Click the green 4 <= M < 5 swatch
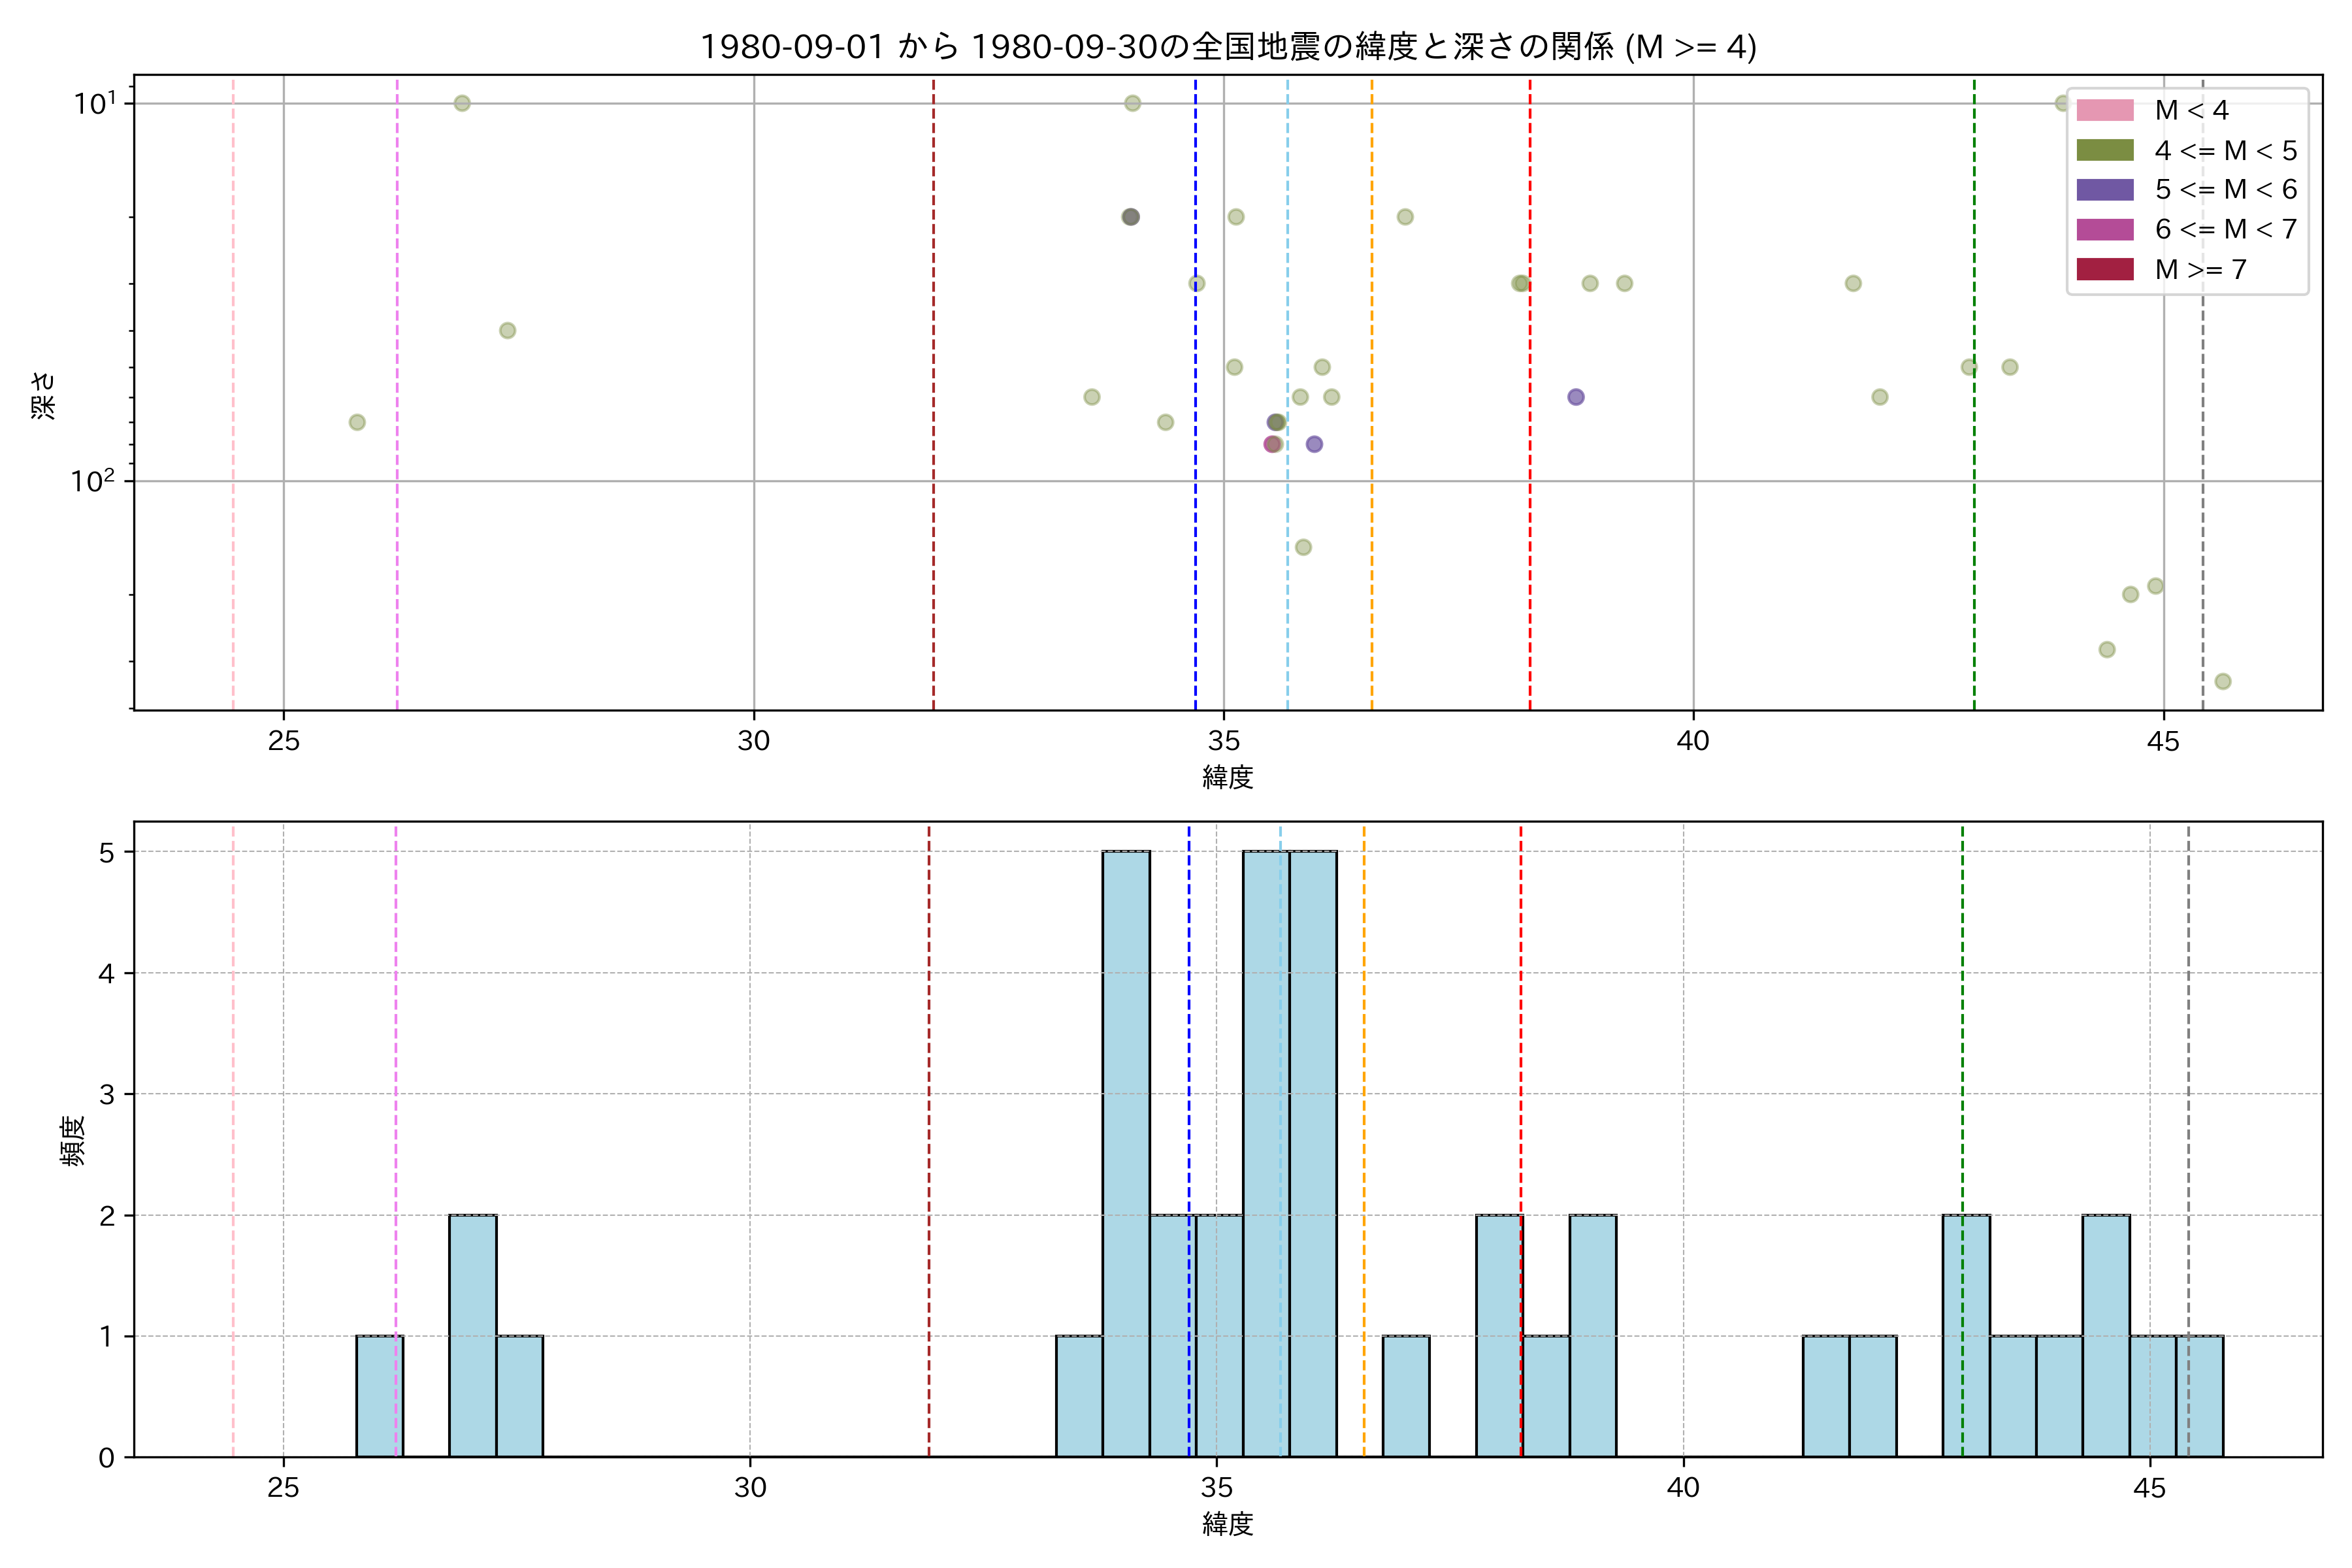This screenshot has height=1568, width=2352. tap(2104, 150)
